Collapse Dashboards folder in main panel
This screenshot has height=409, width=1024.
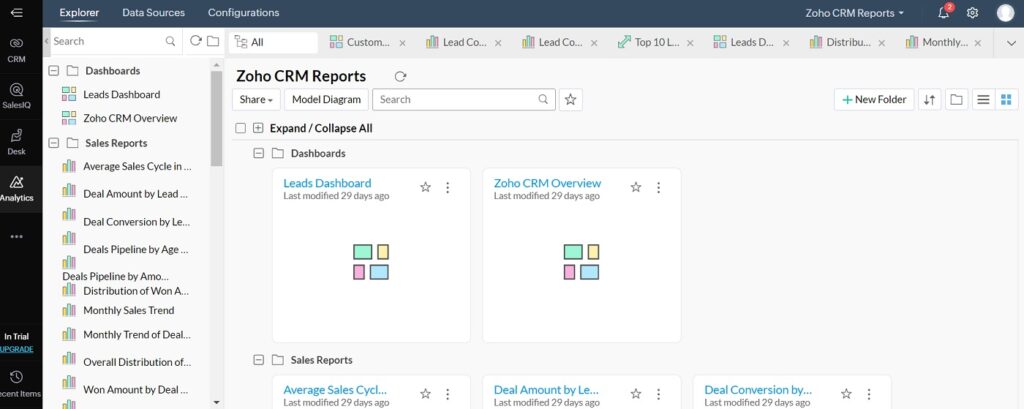258,153
